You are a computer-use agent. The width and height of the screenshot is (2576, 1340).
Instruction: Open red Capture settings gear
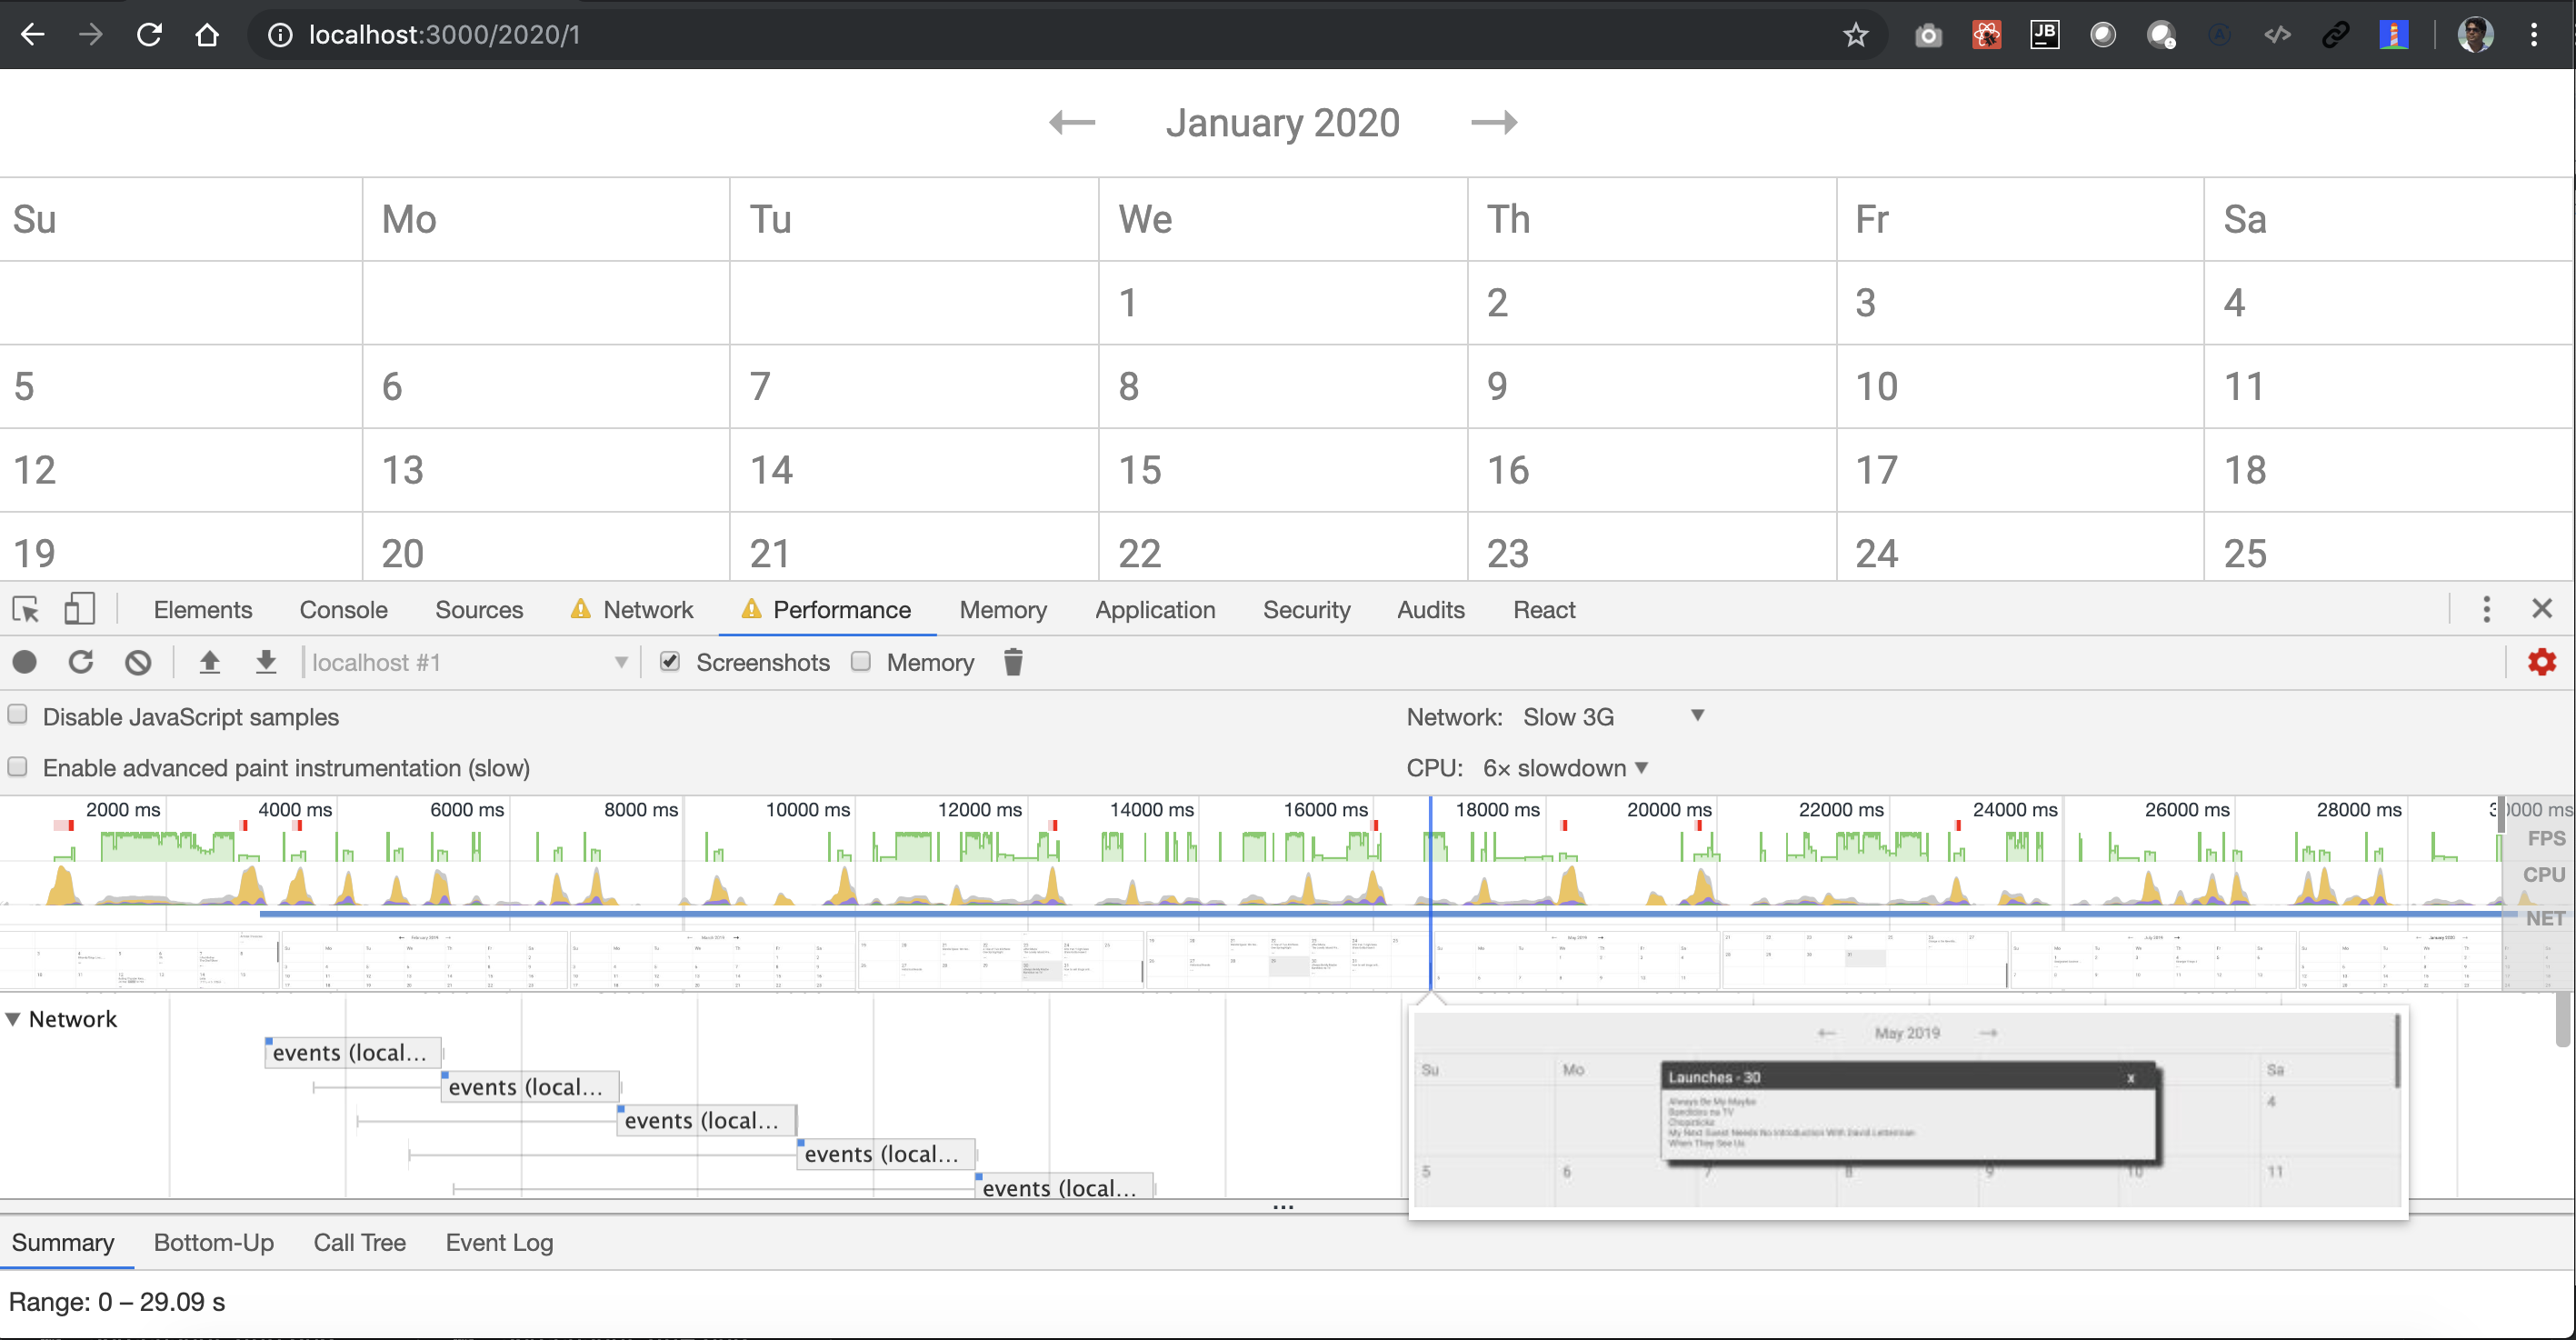pyautogui.click(x=2541, y=662)
